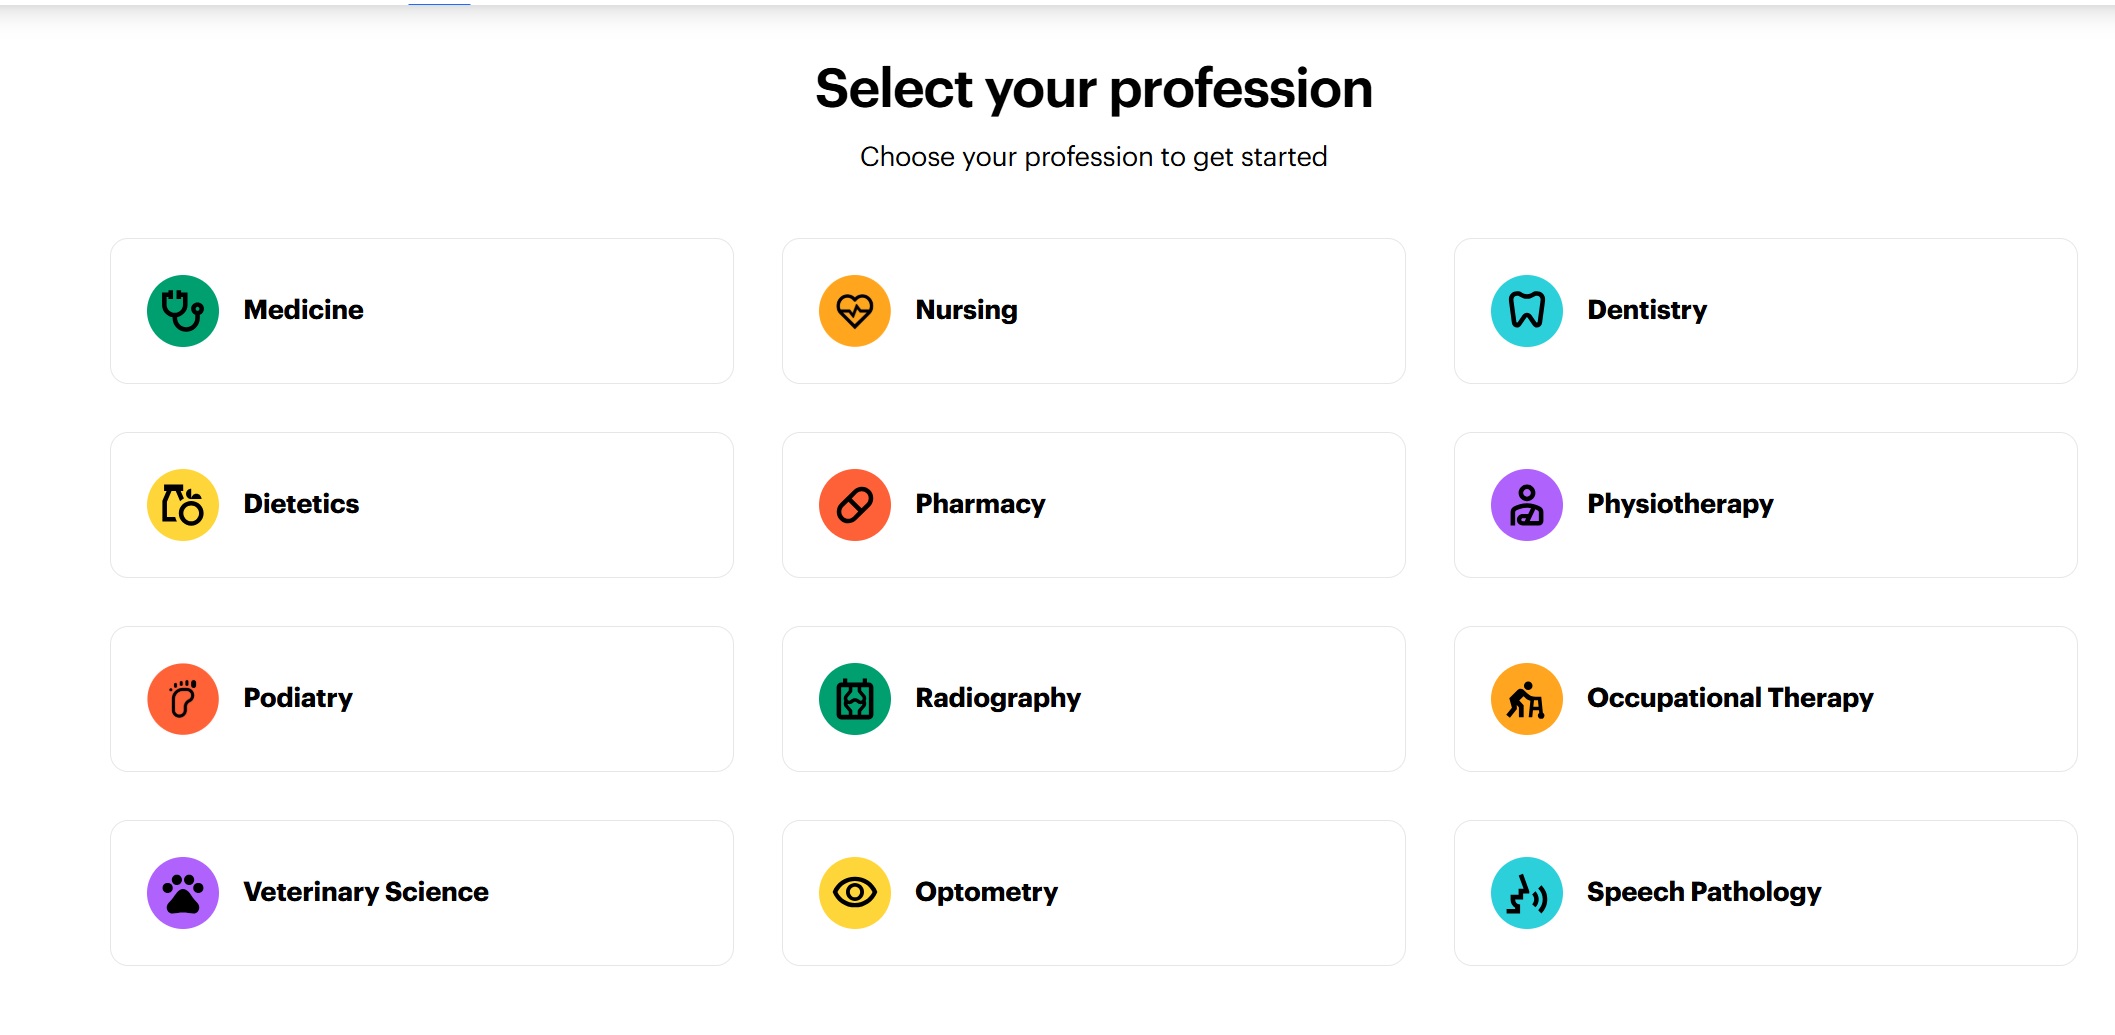
Task: Select Pharmacy as your profession
Action: [1094, 505]
